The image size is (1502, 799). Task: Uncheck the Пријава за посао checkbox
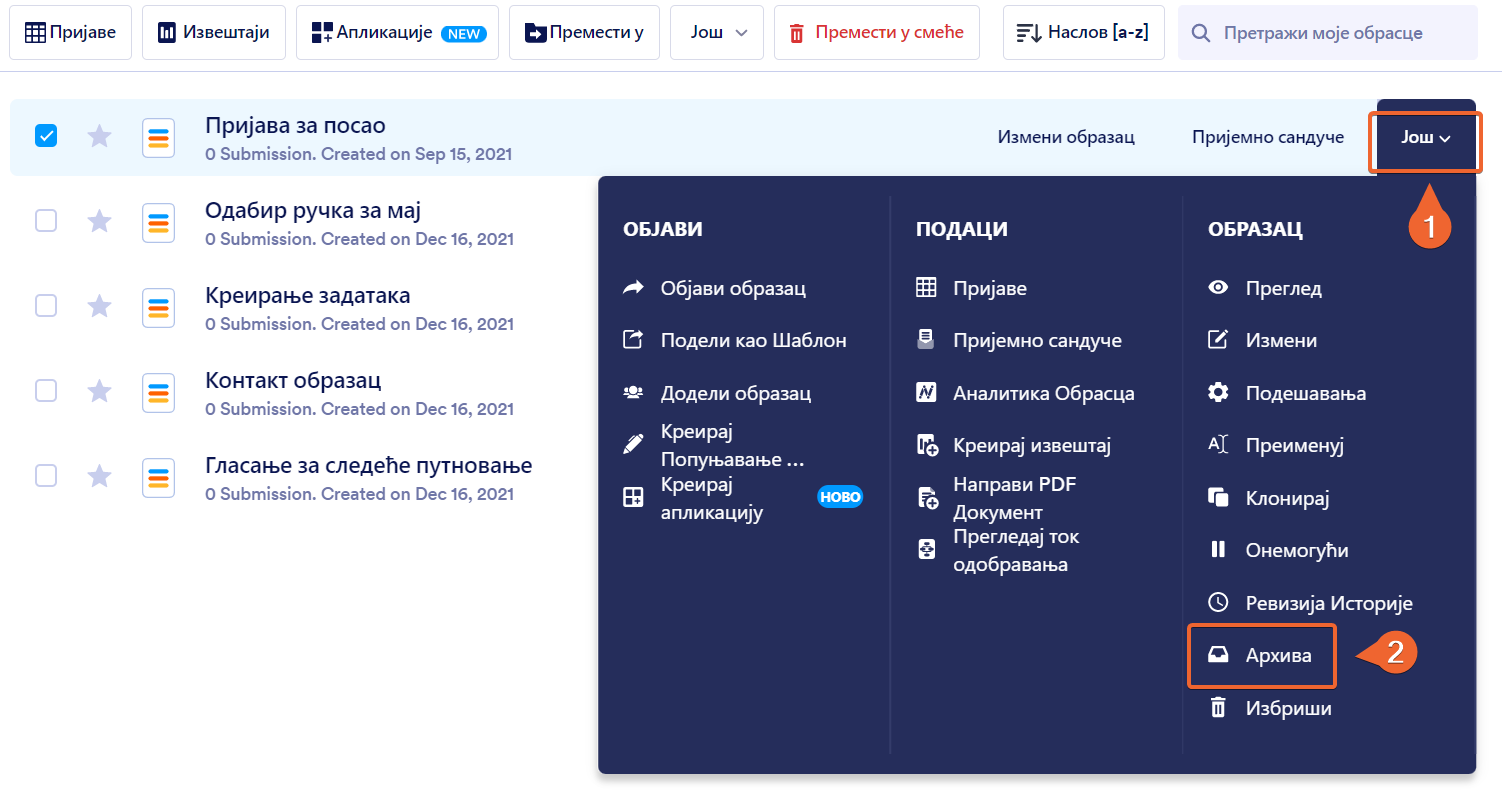click(x=46, y=135)
